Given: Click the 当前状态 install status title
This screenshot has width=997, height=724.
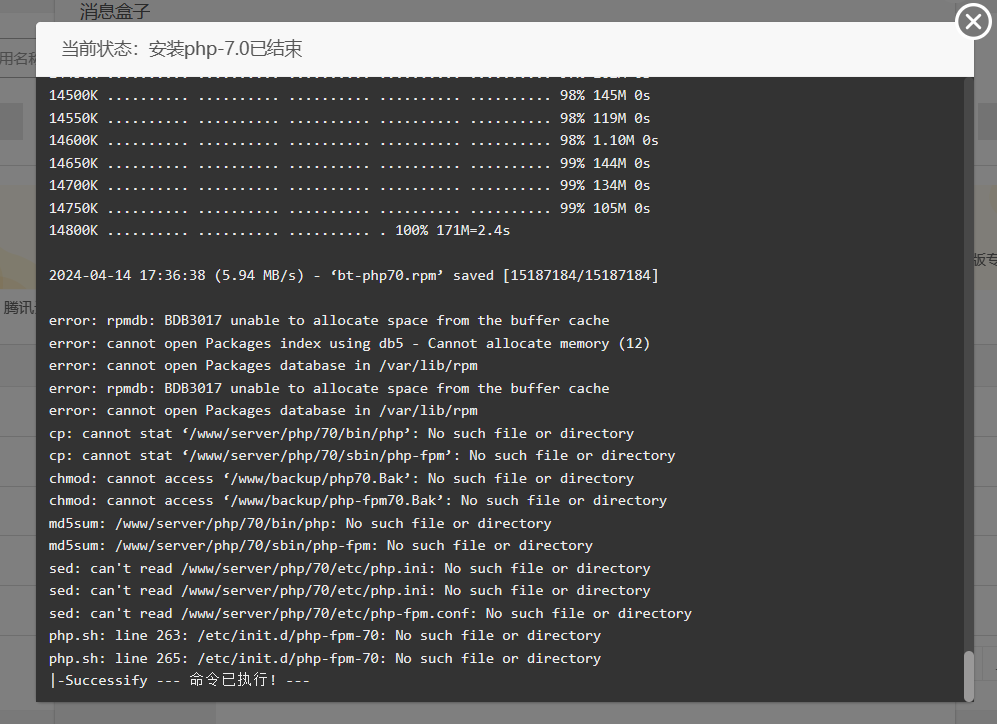Looking at the screenshot, I should click(x=181, y=49).
